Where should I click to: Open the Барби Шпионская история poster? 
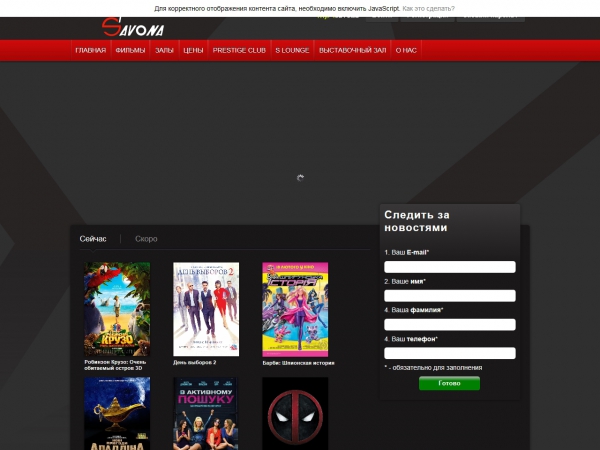click(295, 309)
